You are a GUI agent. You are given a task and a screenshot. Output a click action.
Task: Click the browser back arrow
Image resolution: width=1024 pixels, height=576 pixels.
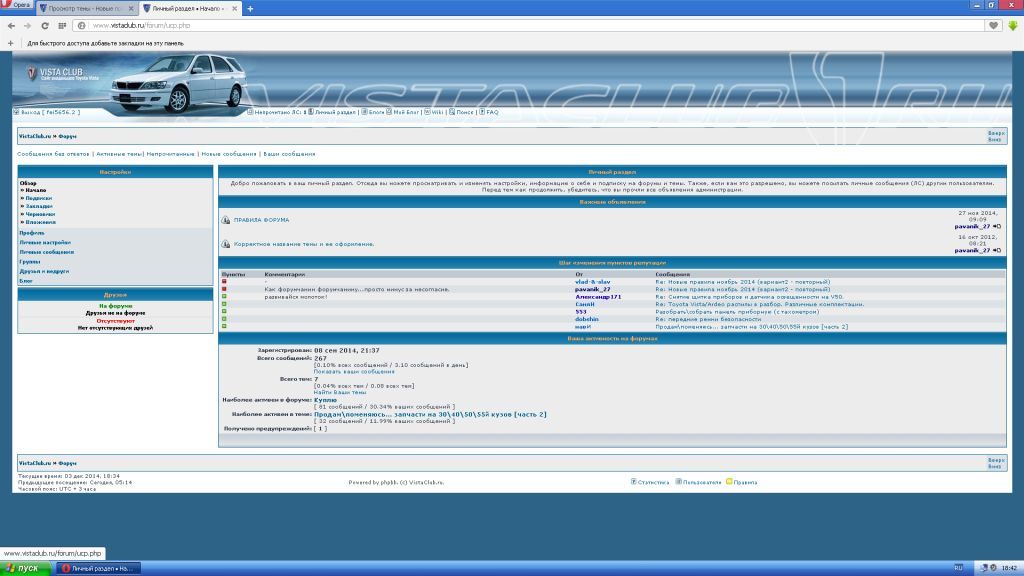pyautogui.click(x=12, y=24)
